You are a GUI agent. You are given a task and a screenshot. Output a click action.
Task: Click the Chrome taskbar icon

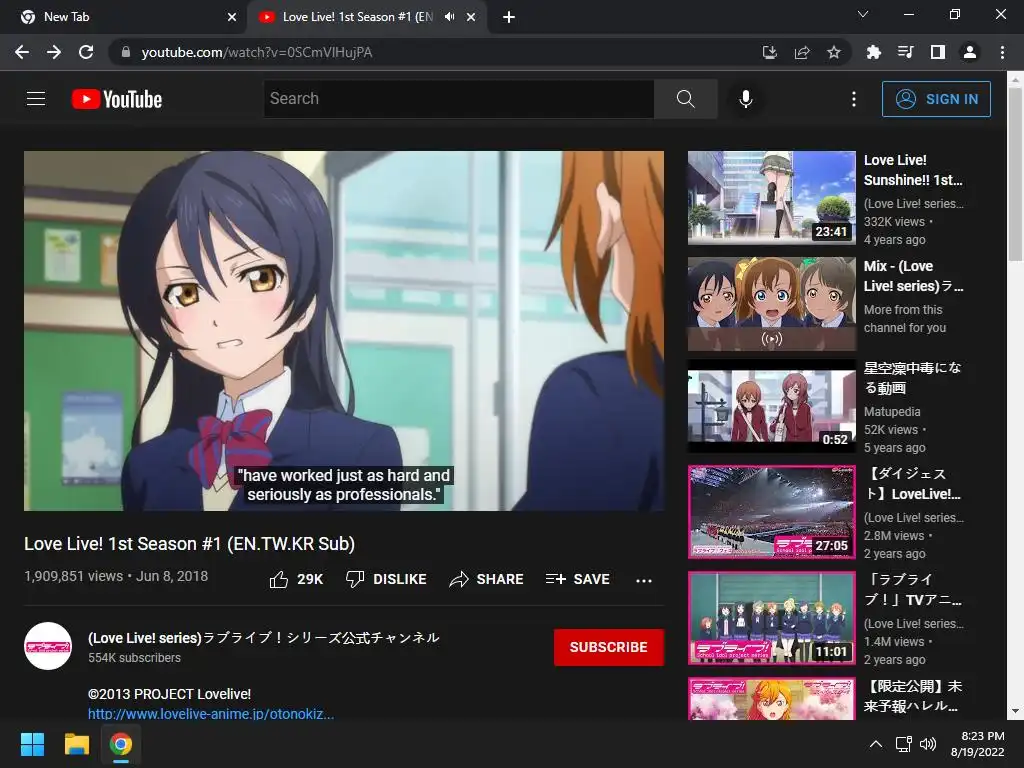coord(120,744)
